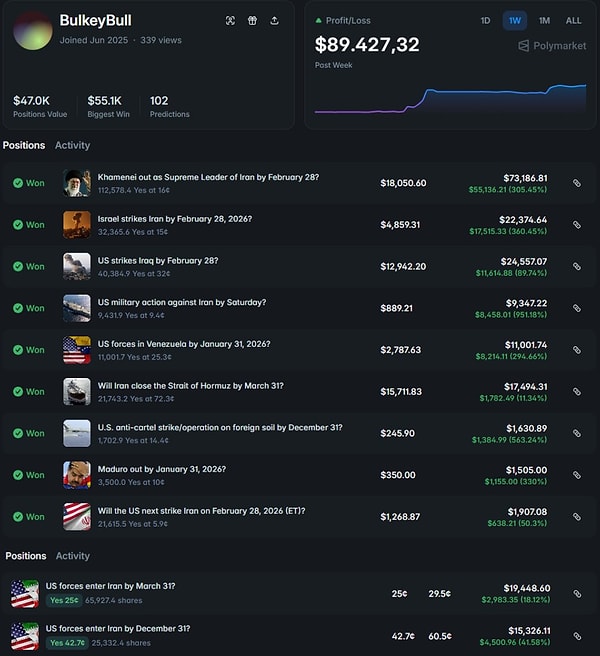600x656 pixels.
Task: Switch to the lower Activity tab
Action: 72,556
